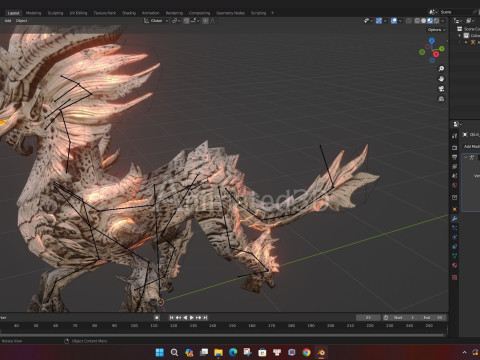Open File Explorer from the Windows taskbar
Viewport: 480px width, 360px height.
[218, 352]
